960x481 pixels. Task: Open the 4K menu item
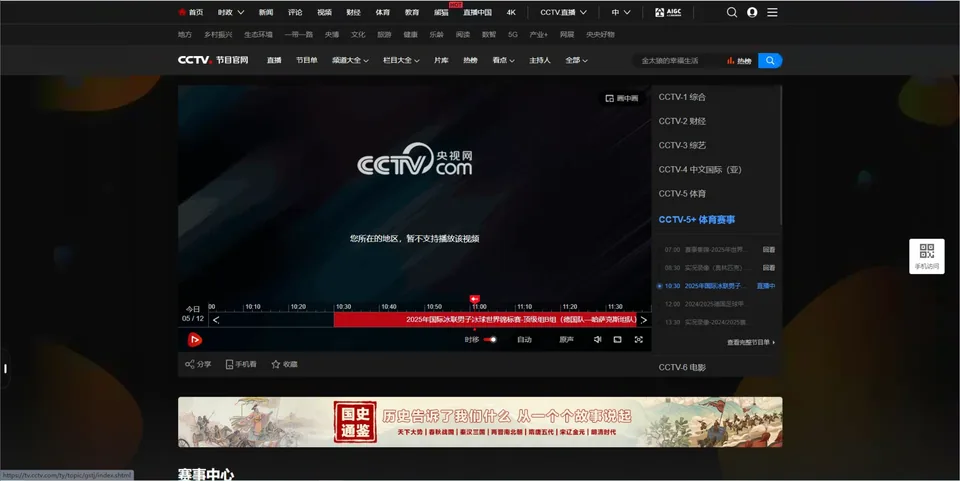511,12
